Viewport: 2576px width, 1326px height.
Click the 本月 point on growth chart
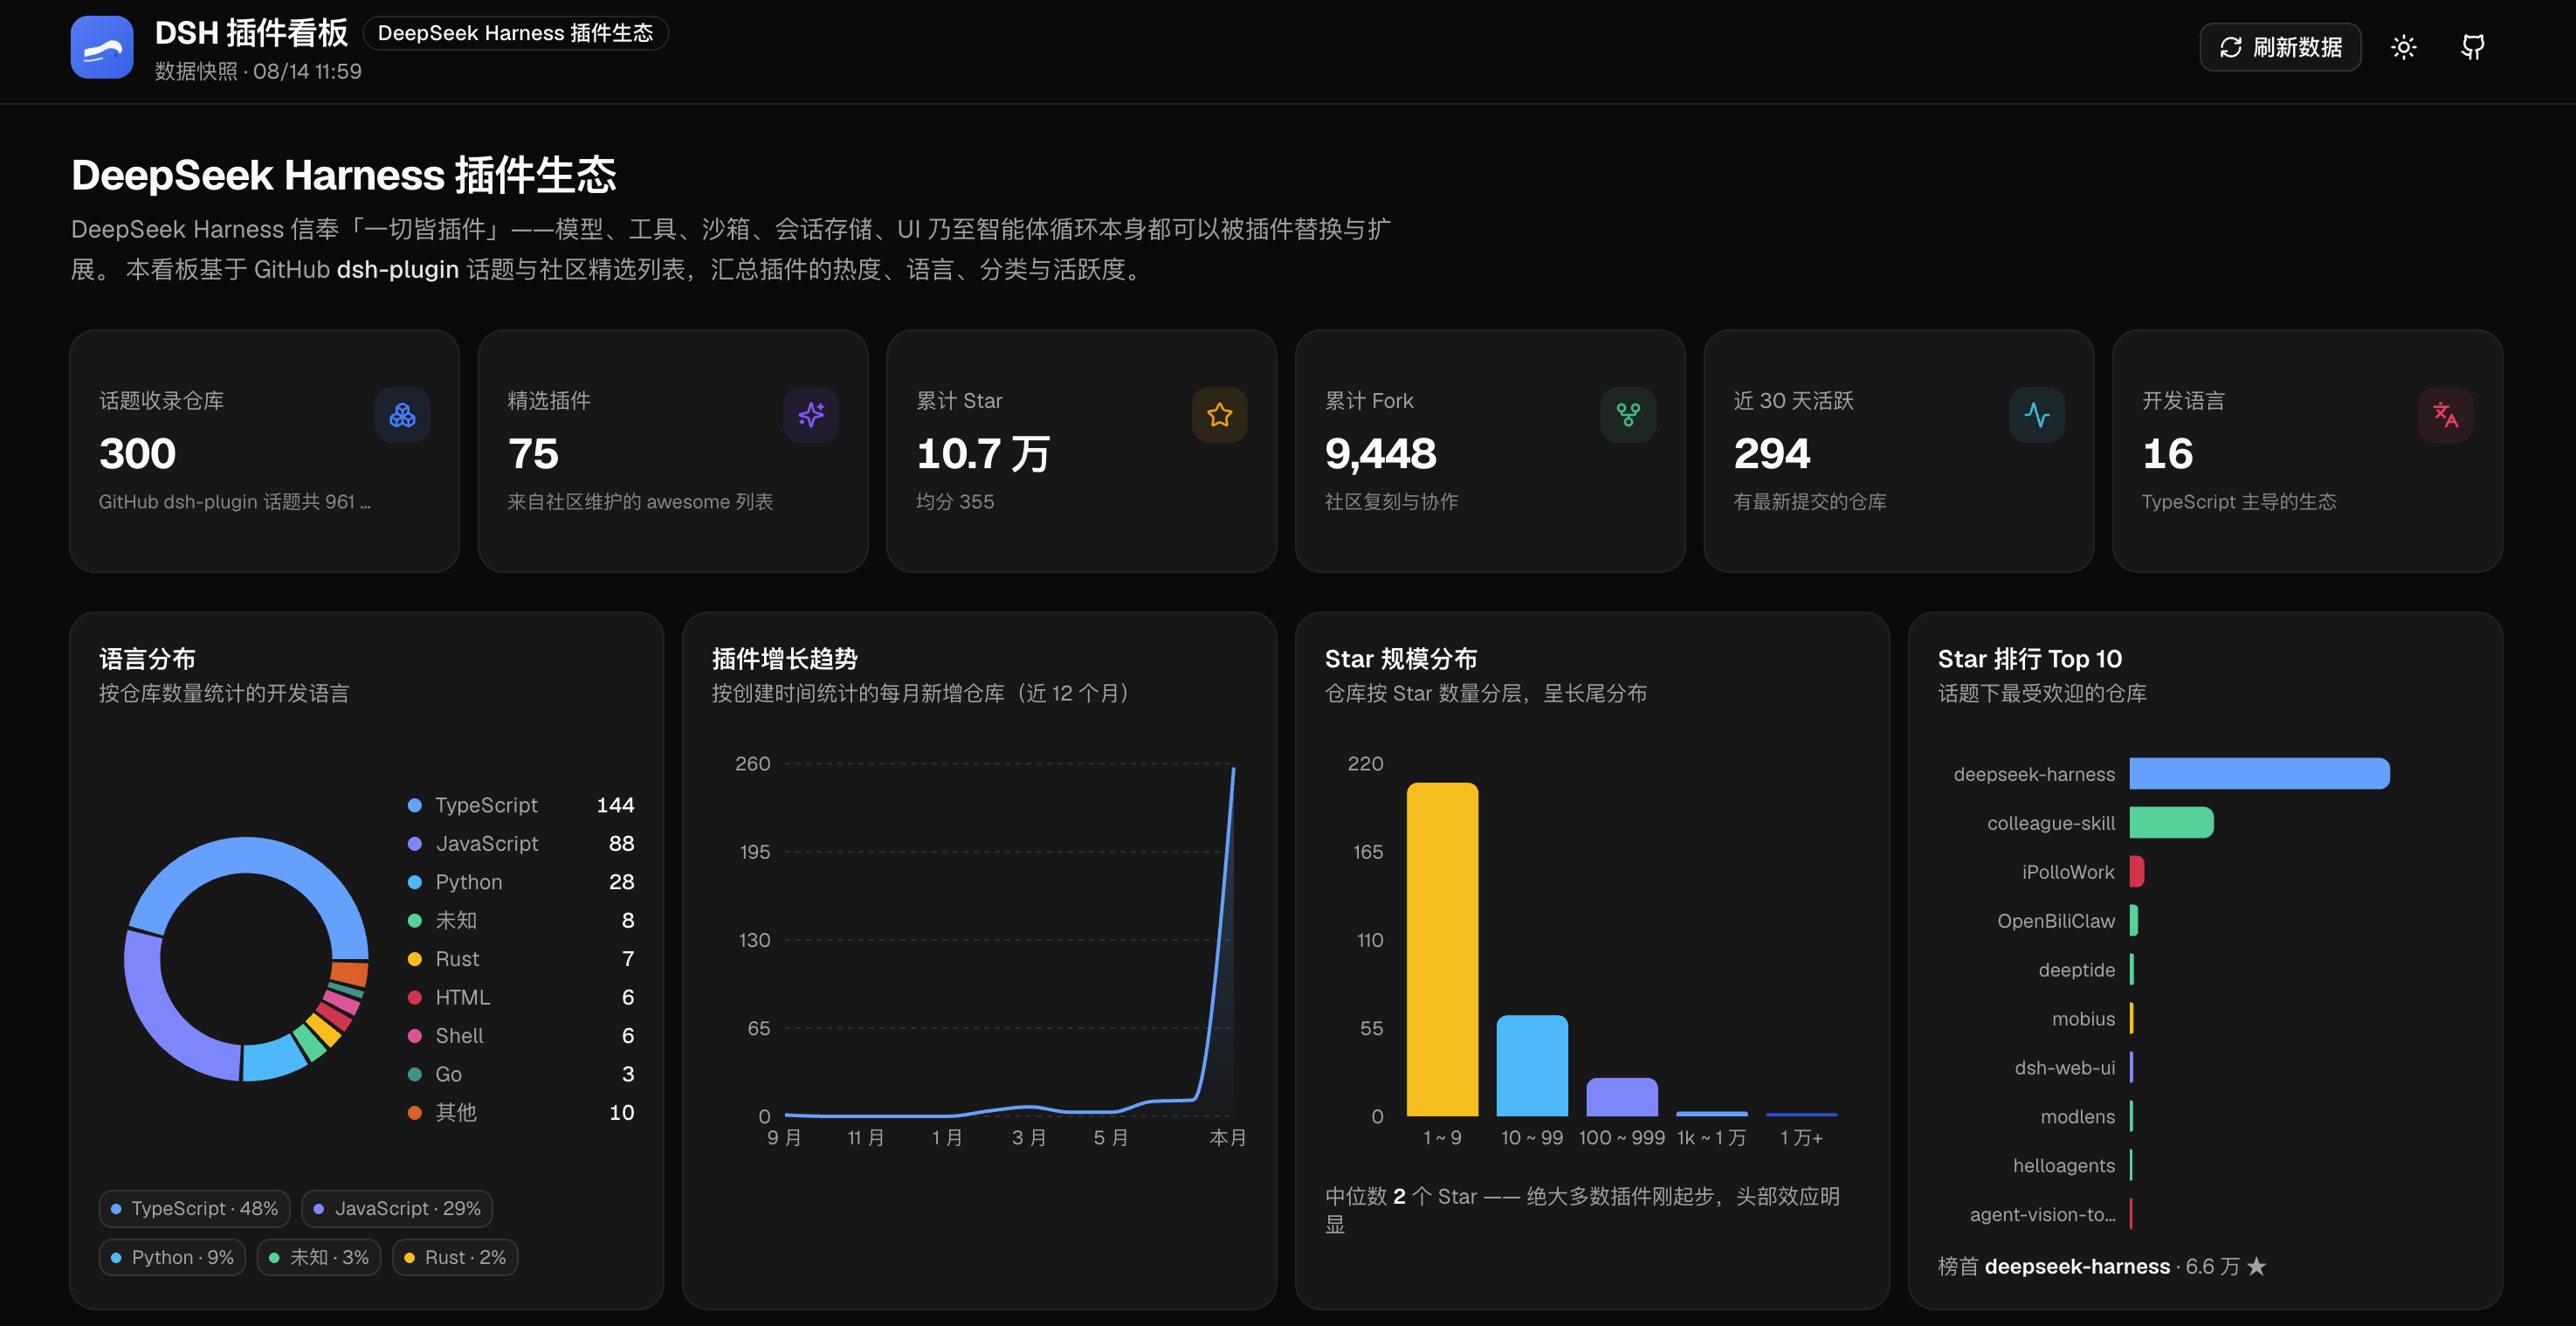(1232, 768)
